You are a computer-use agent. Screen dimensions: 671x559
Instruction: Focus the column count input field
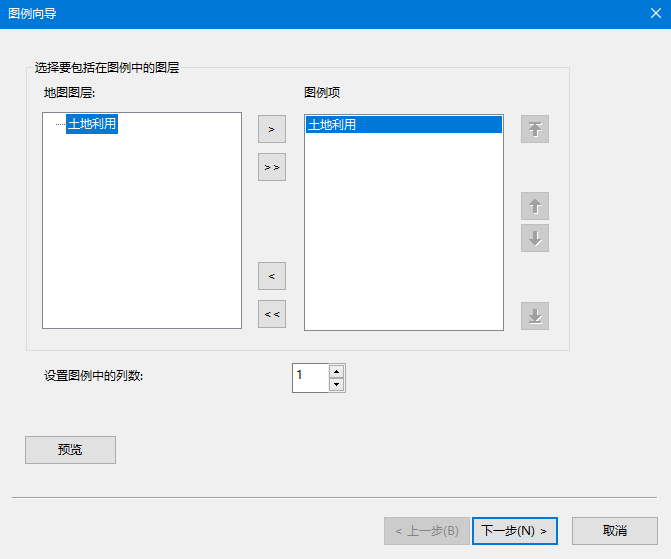[x=311, y=378]
